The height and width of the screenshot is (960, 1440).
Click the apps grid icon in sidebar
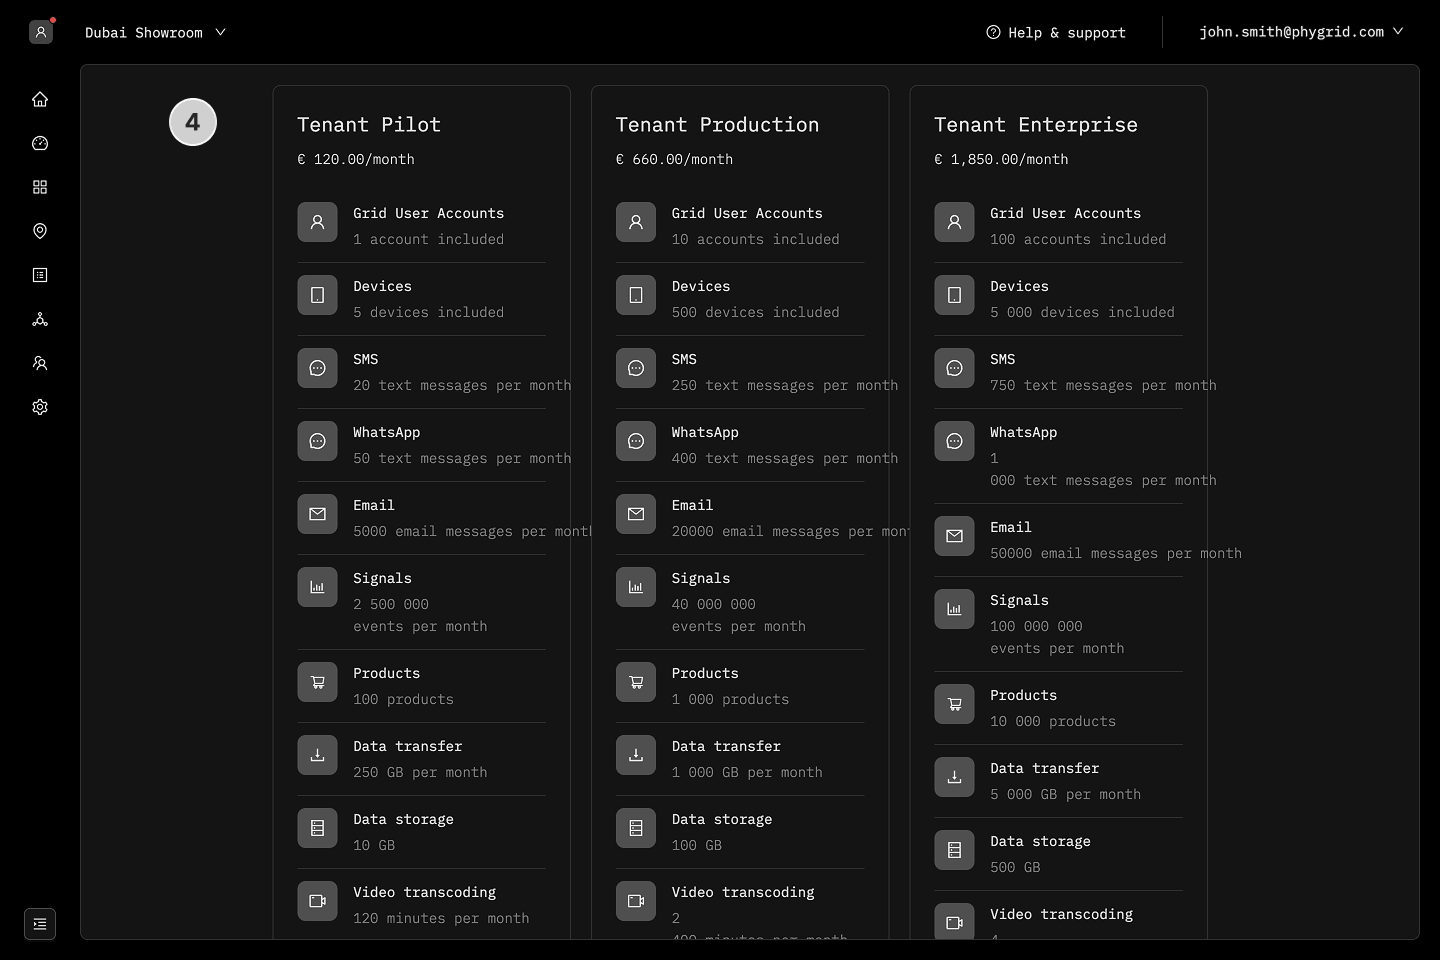pos(40,187)
